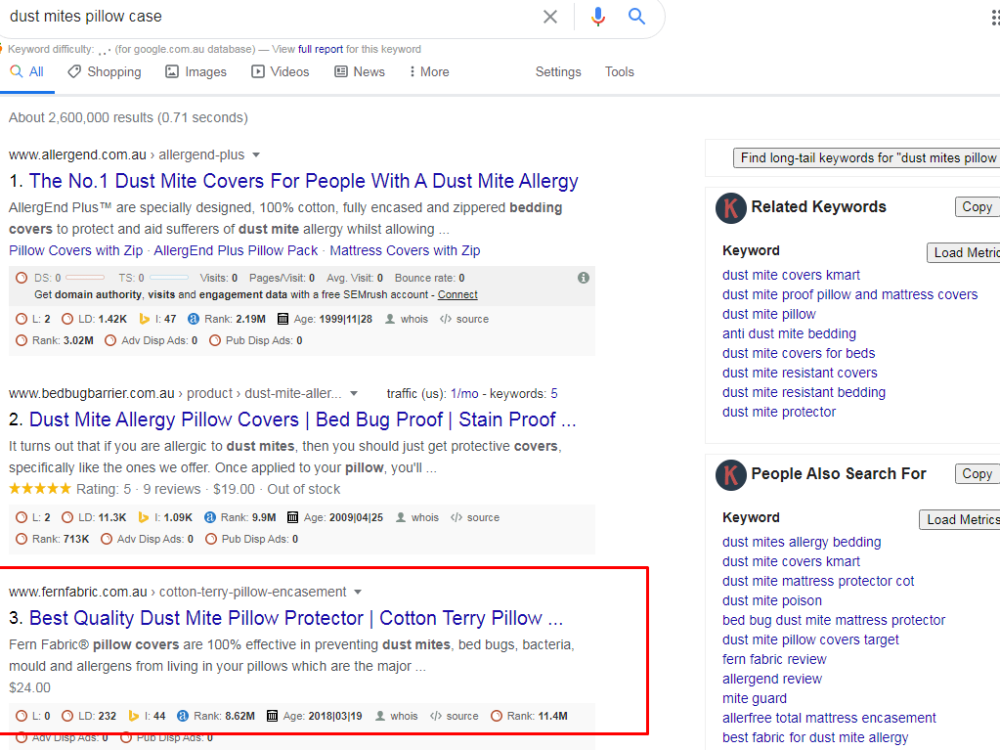Click keyword mite guard
The width and height of the screenshot is (1000, 750).
(754, 698)
